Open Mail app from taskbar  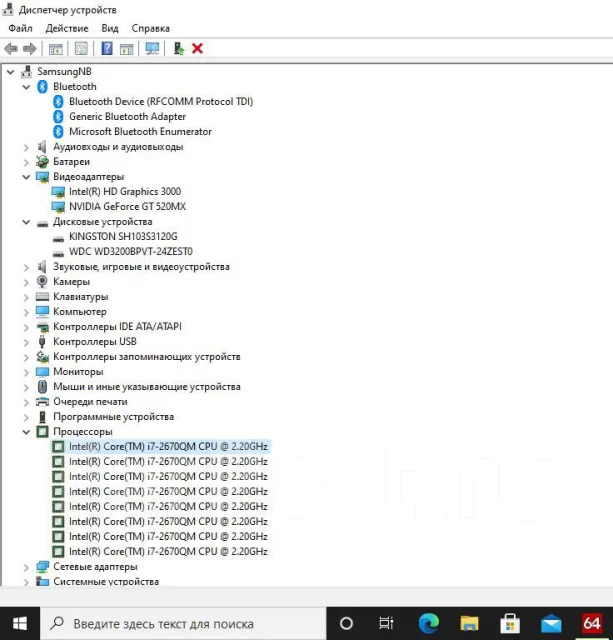(551, 624)
